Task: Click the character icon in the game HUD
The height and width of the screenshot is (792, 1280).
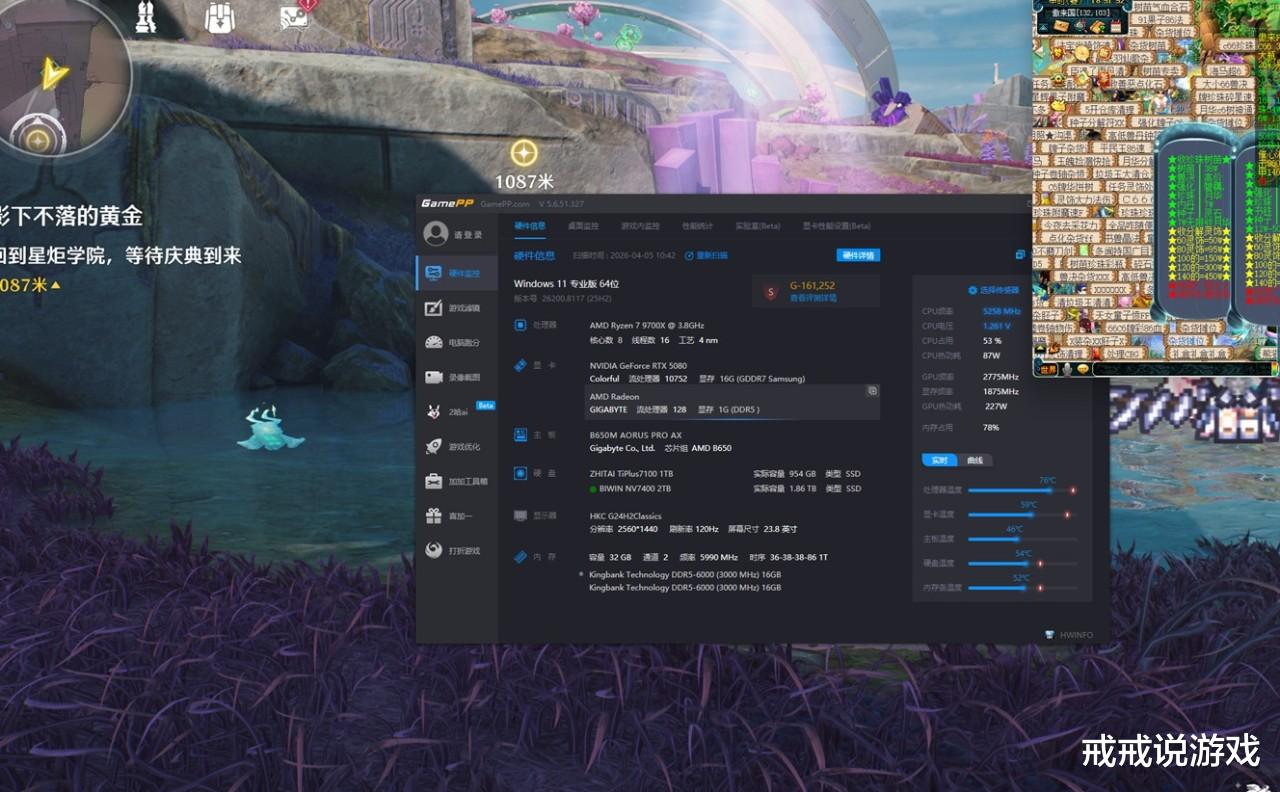Action: pyautogui.click(x=146, y=15)
